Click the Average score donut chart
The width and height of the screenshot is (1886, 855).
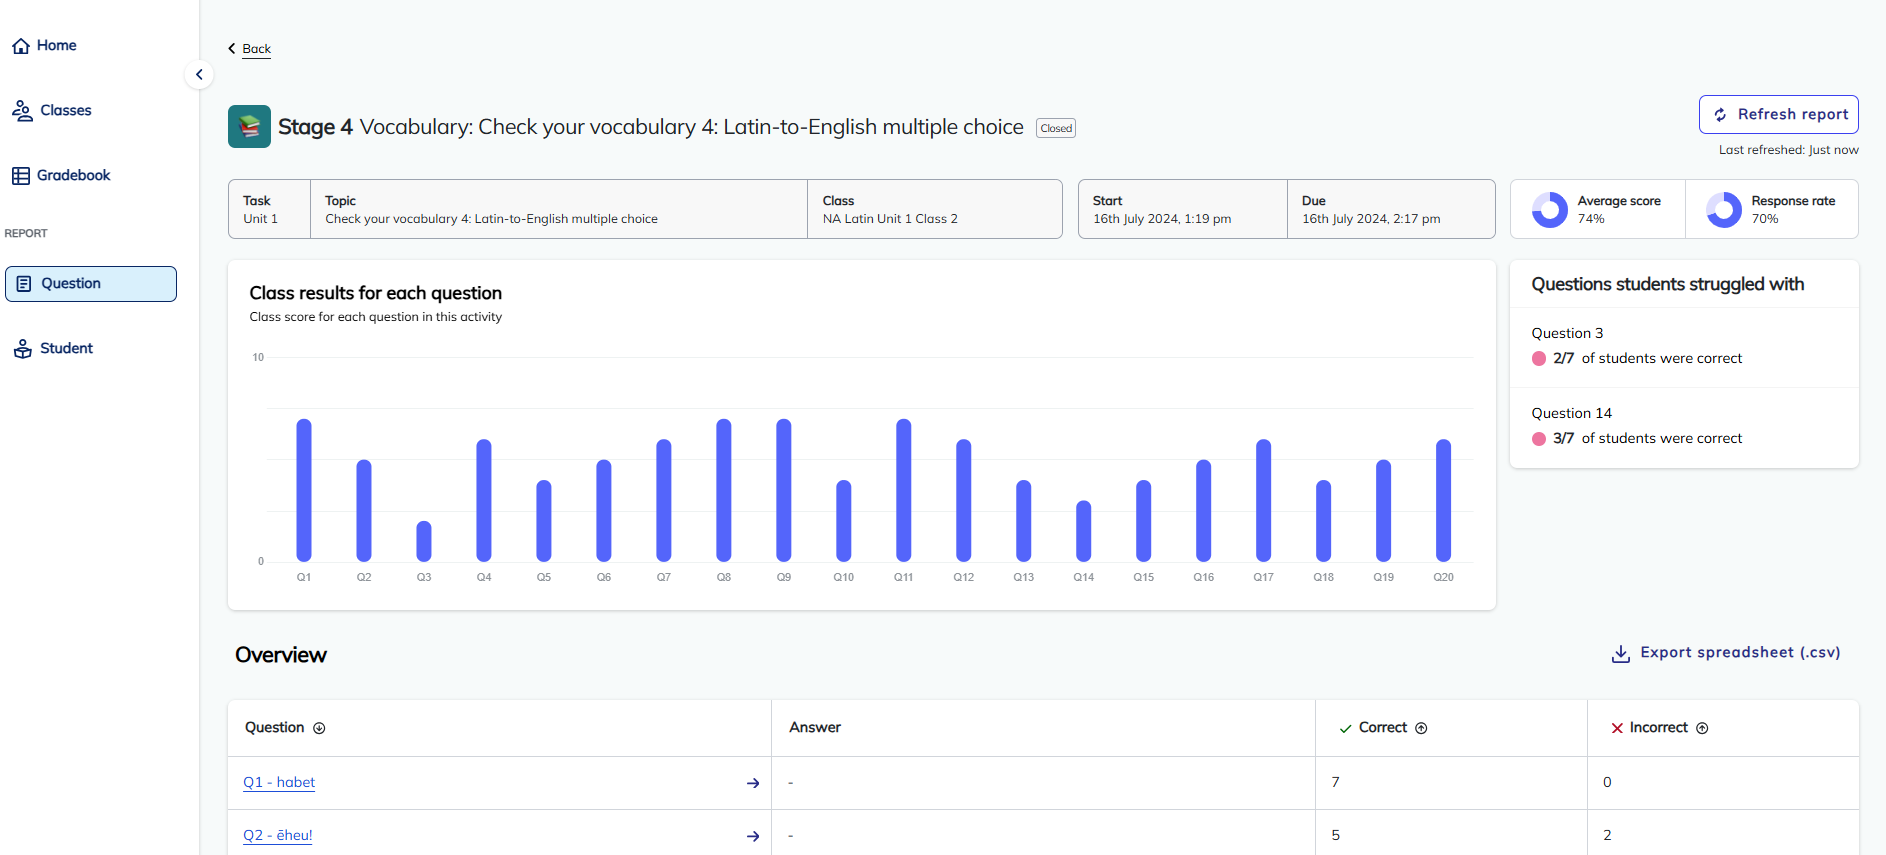(1550, 210)
